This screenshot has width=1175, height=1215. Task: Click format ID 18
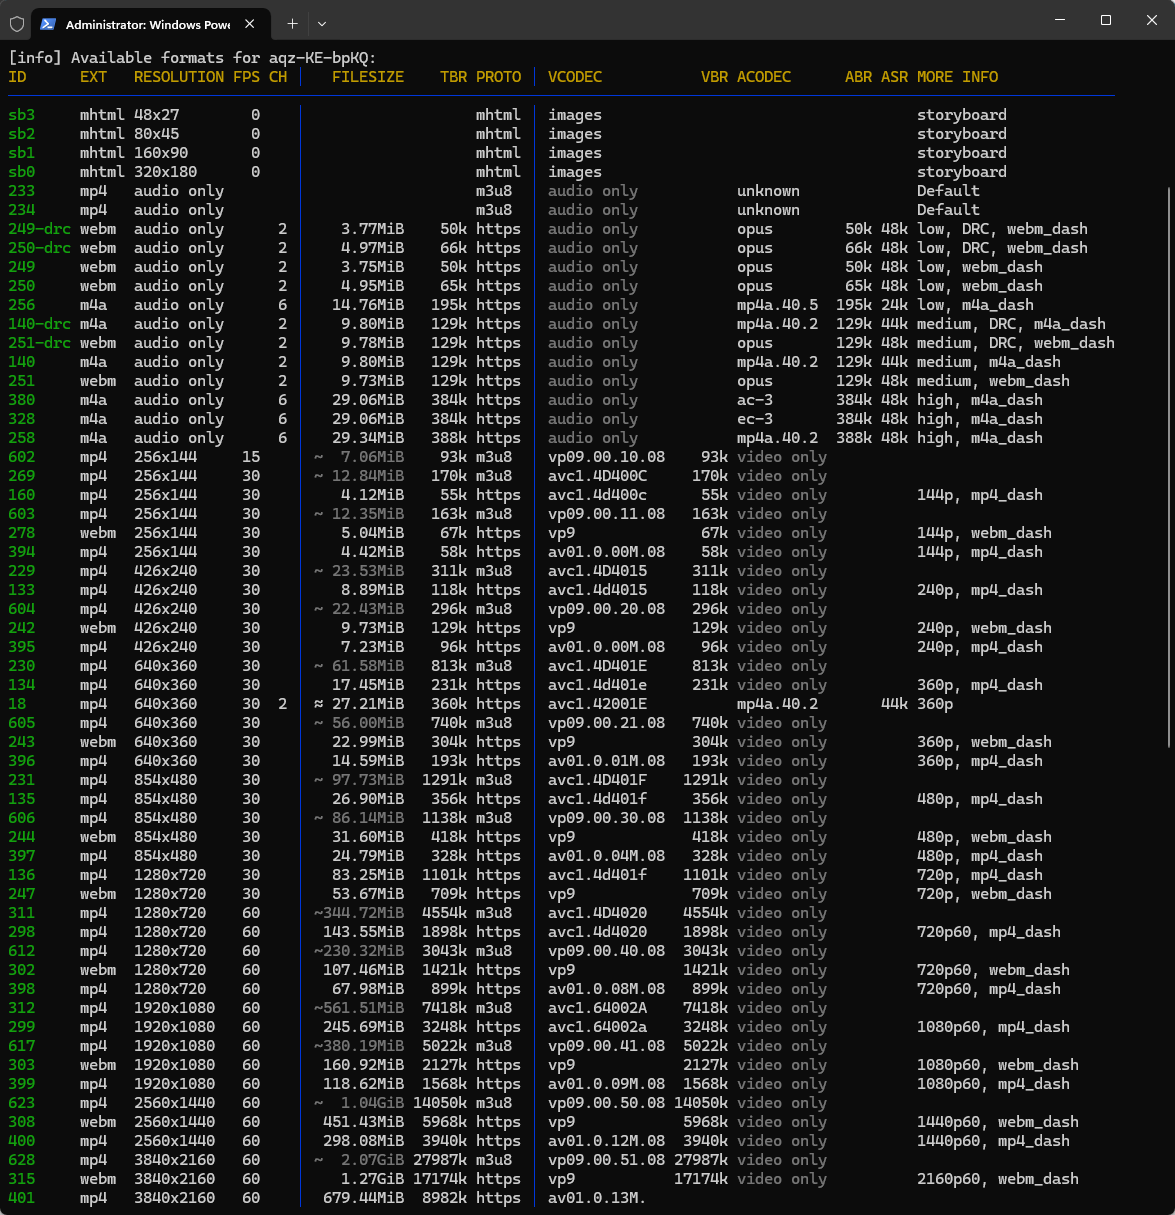point(17,704)
